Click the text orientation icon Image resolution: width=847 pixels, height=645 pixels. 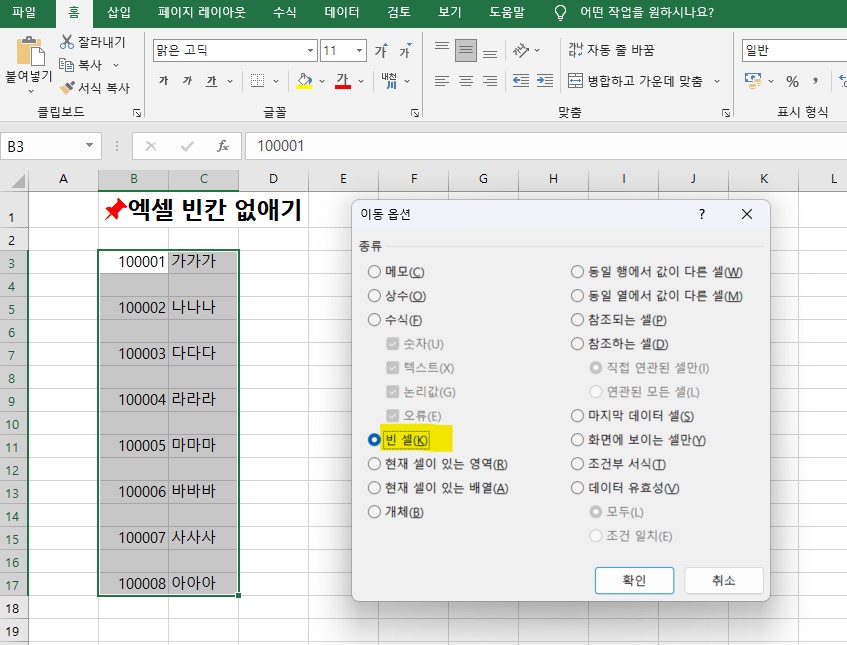pyautogui.click(x=521, y=51)
